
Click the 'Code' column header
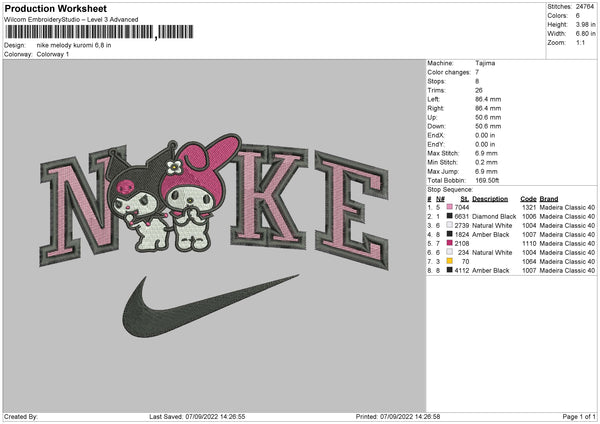point(528,199)
